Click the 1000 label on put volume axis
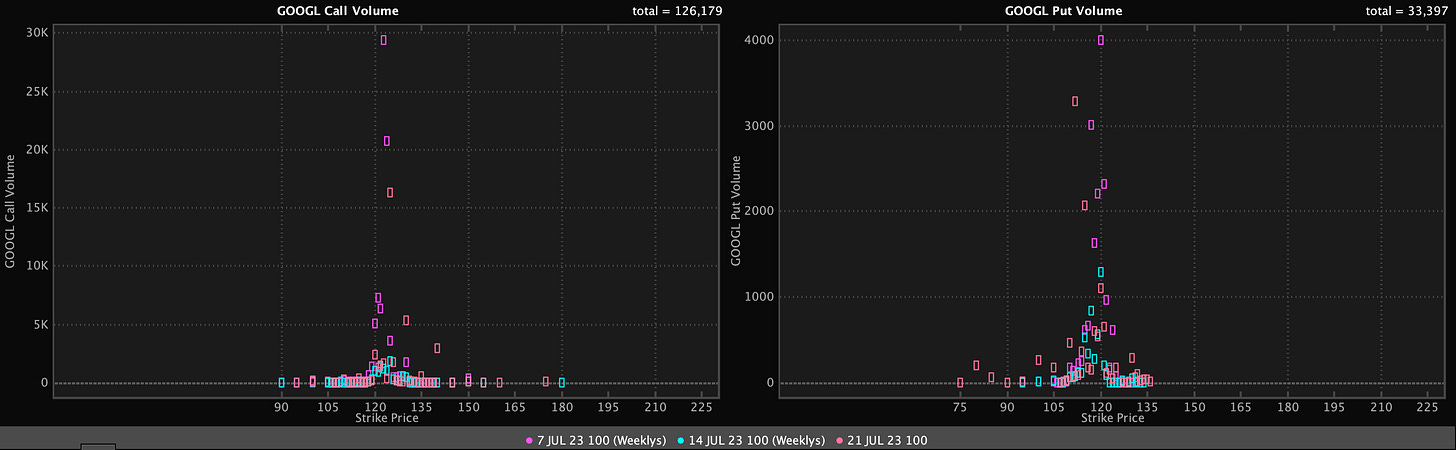The height and width of the screenshot is (450, 1456). (758, 297)
